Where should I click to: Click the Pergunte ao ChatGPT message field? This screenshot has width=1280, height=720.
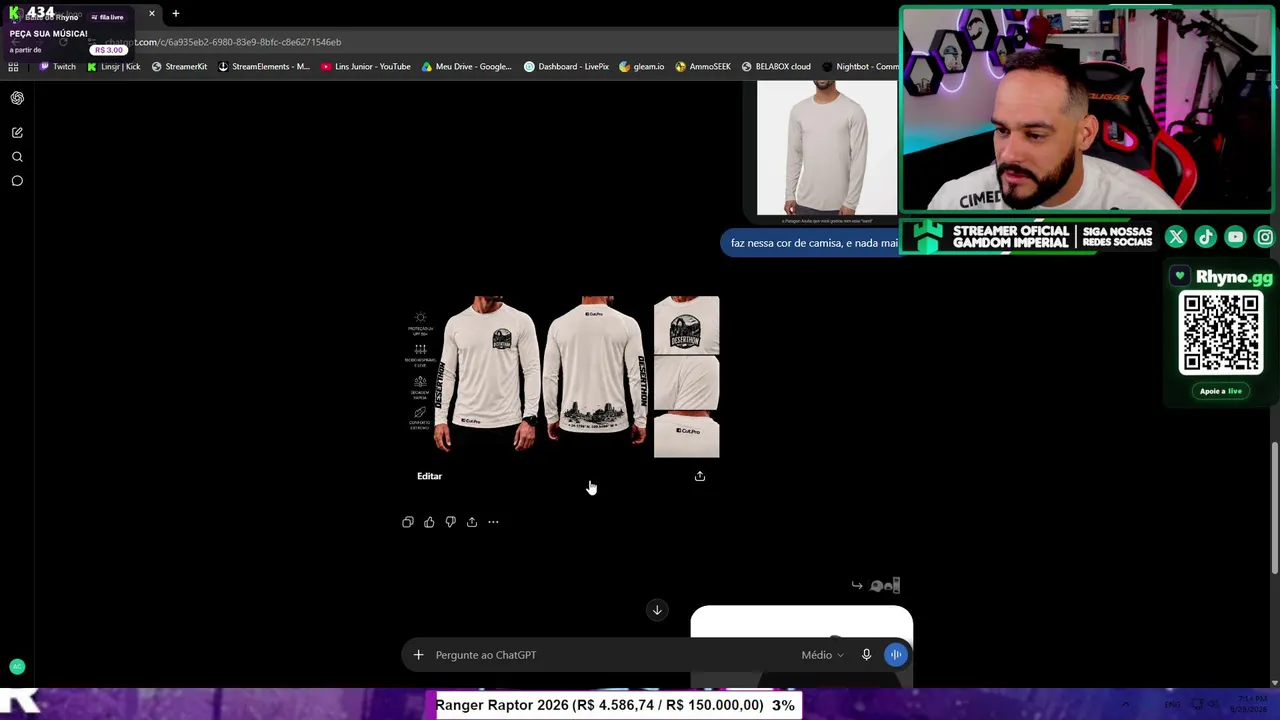tap(610, 655)
